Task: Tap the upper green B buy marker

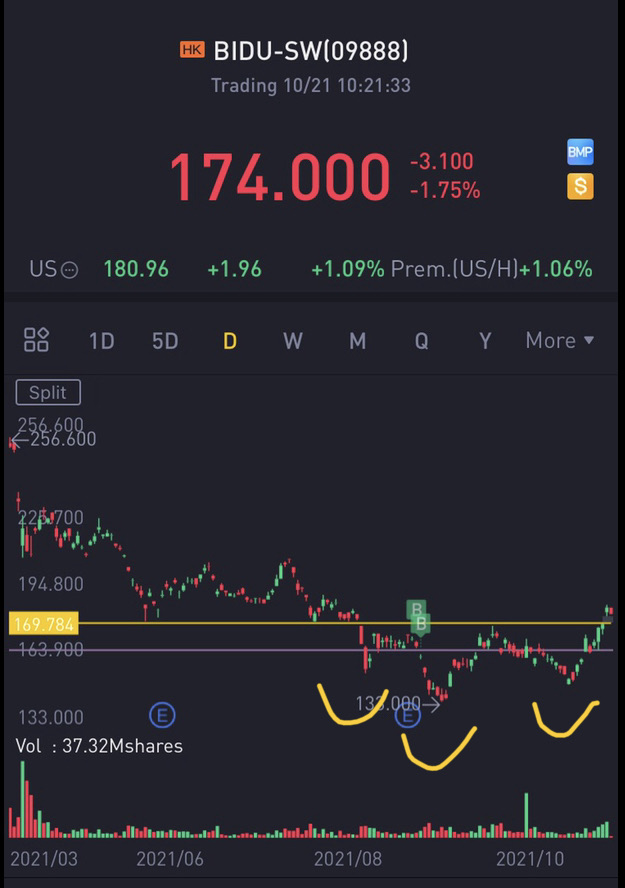Action: pyautogui.click(x=417, y=609)
